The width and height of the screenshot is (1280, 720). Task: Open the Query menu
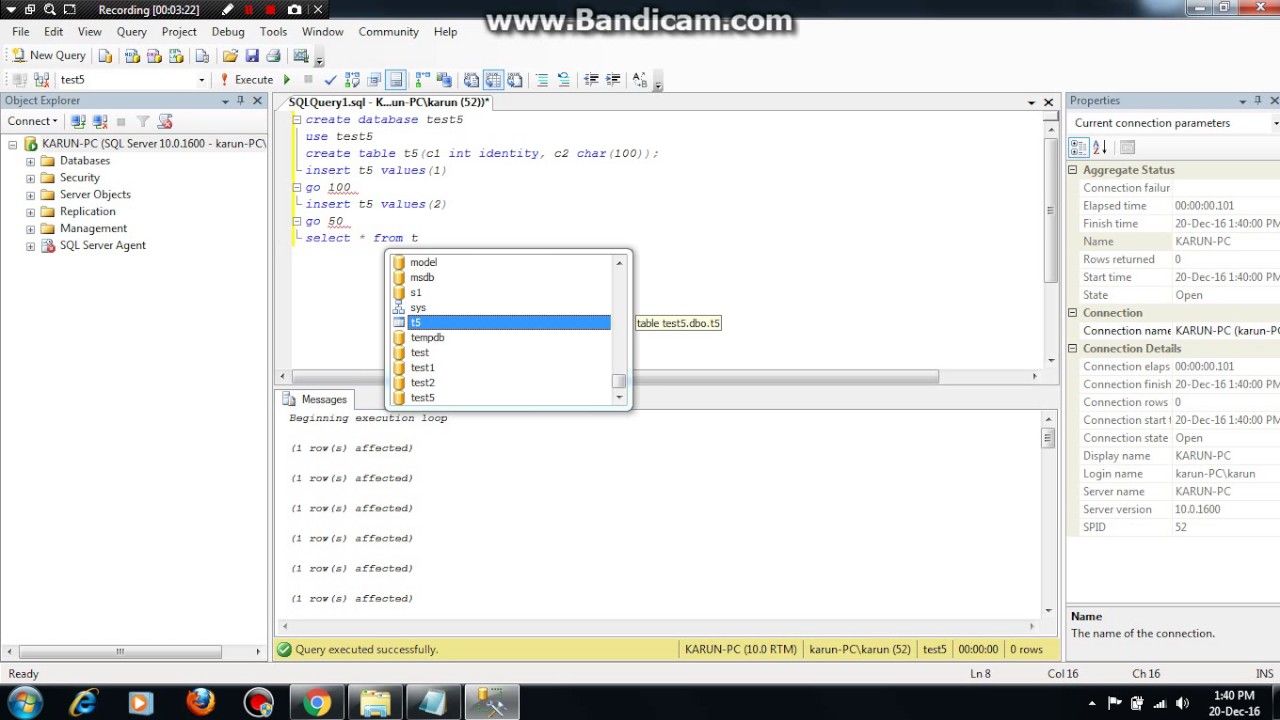132,32
